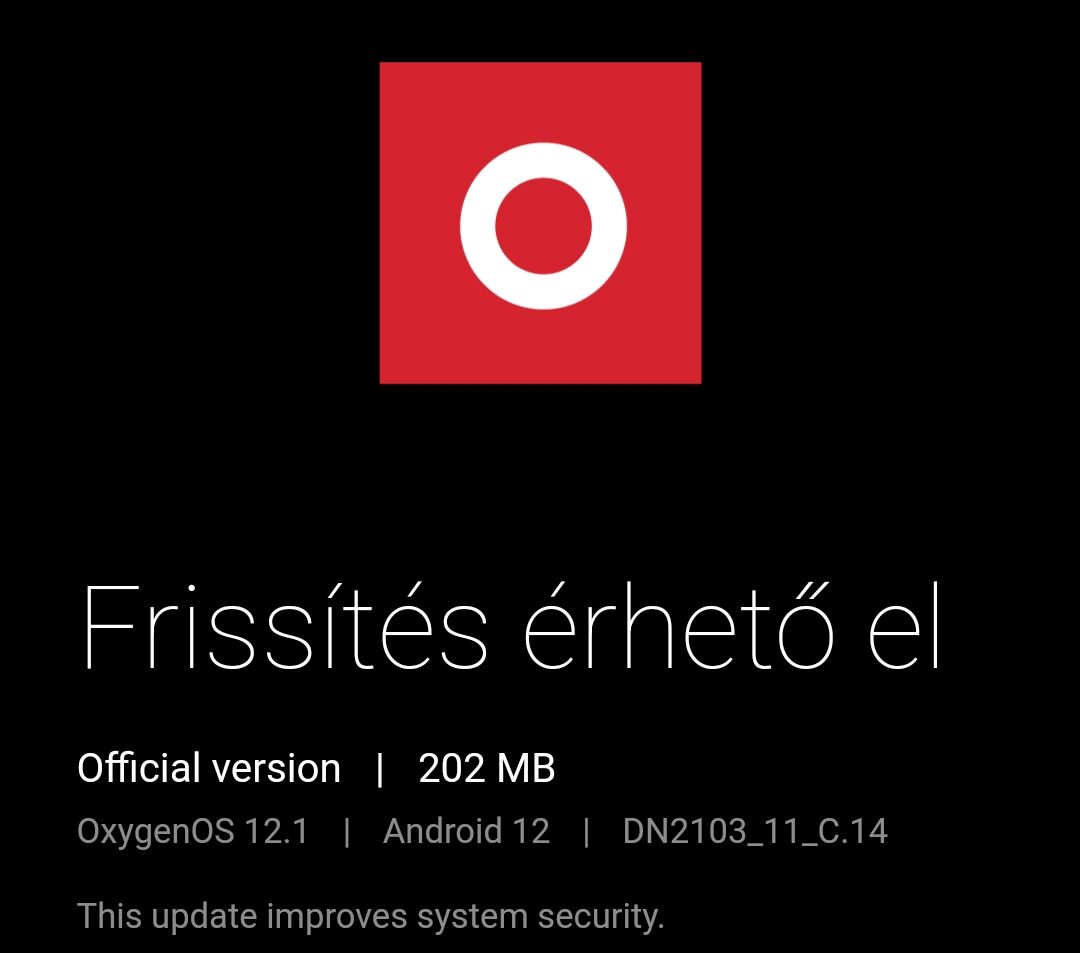Click the Android 12 label
The width and height of the screenshot is (1080, 953).
[x=466, y=830]
